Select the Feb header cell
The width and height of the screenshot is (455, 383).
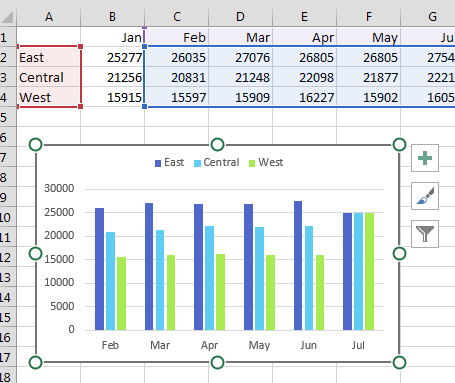177,37
